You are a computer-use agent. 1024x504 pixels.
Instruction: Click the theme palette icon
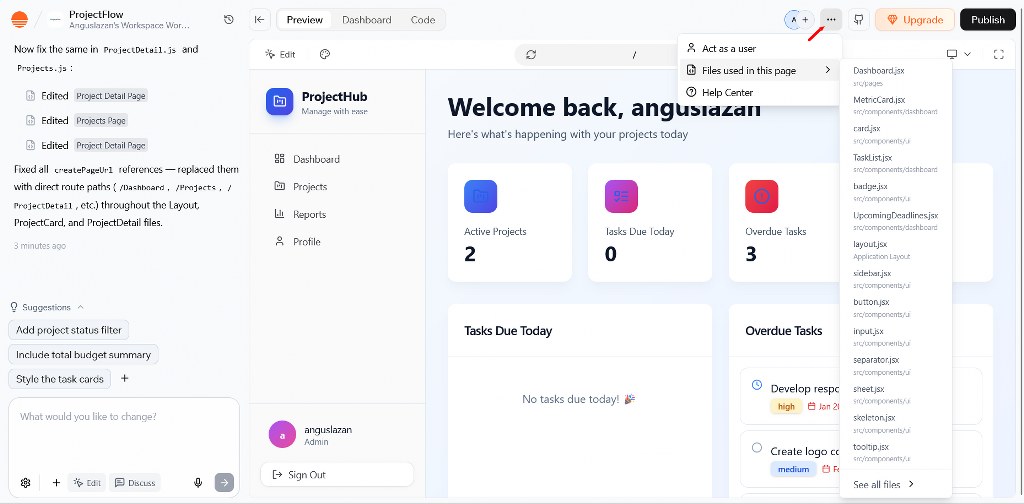coord(325,54)
